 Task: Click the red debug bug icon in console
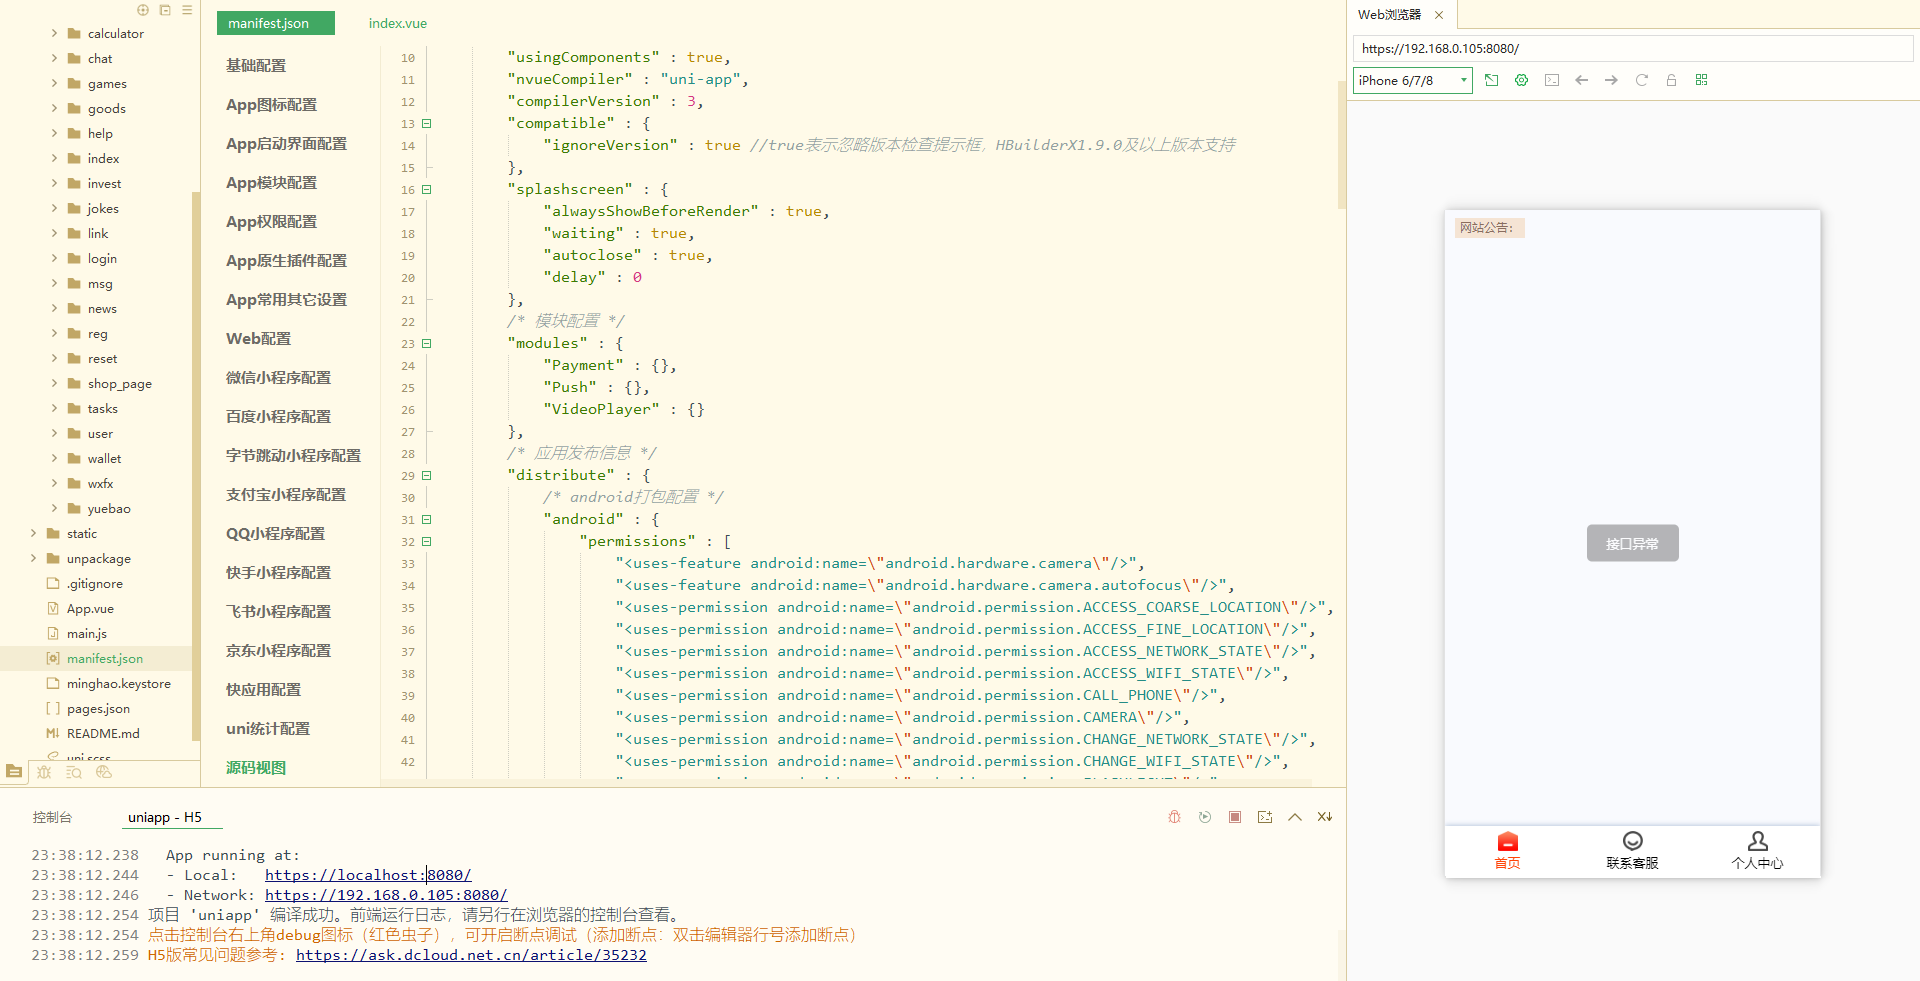pyautogui.click(x=1174, y=817)
